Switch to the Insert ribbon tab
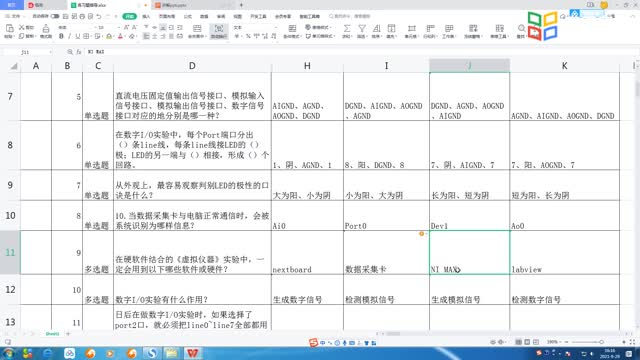This screenshot has width=640, height=360. tap(146, 16)
